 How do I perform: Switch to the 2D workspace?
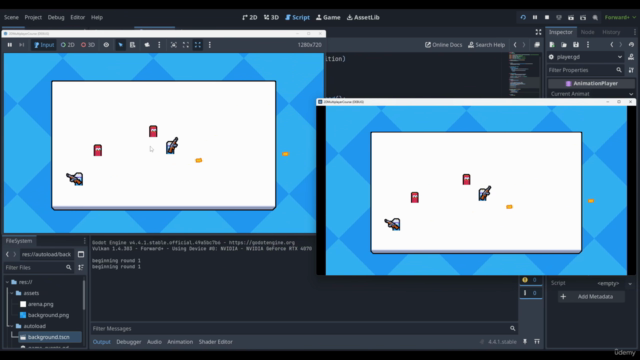coord(249,17)
